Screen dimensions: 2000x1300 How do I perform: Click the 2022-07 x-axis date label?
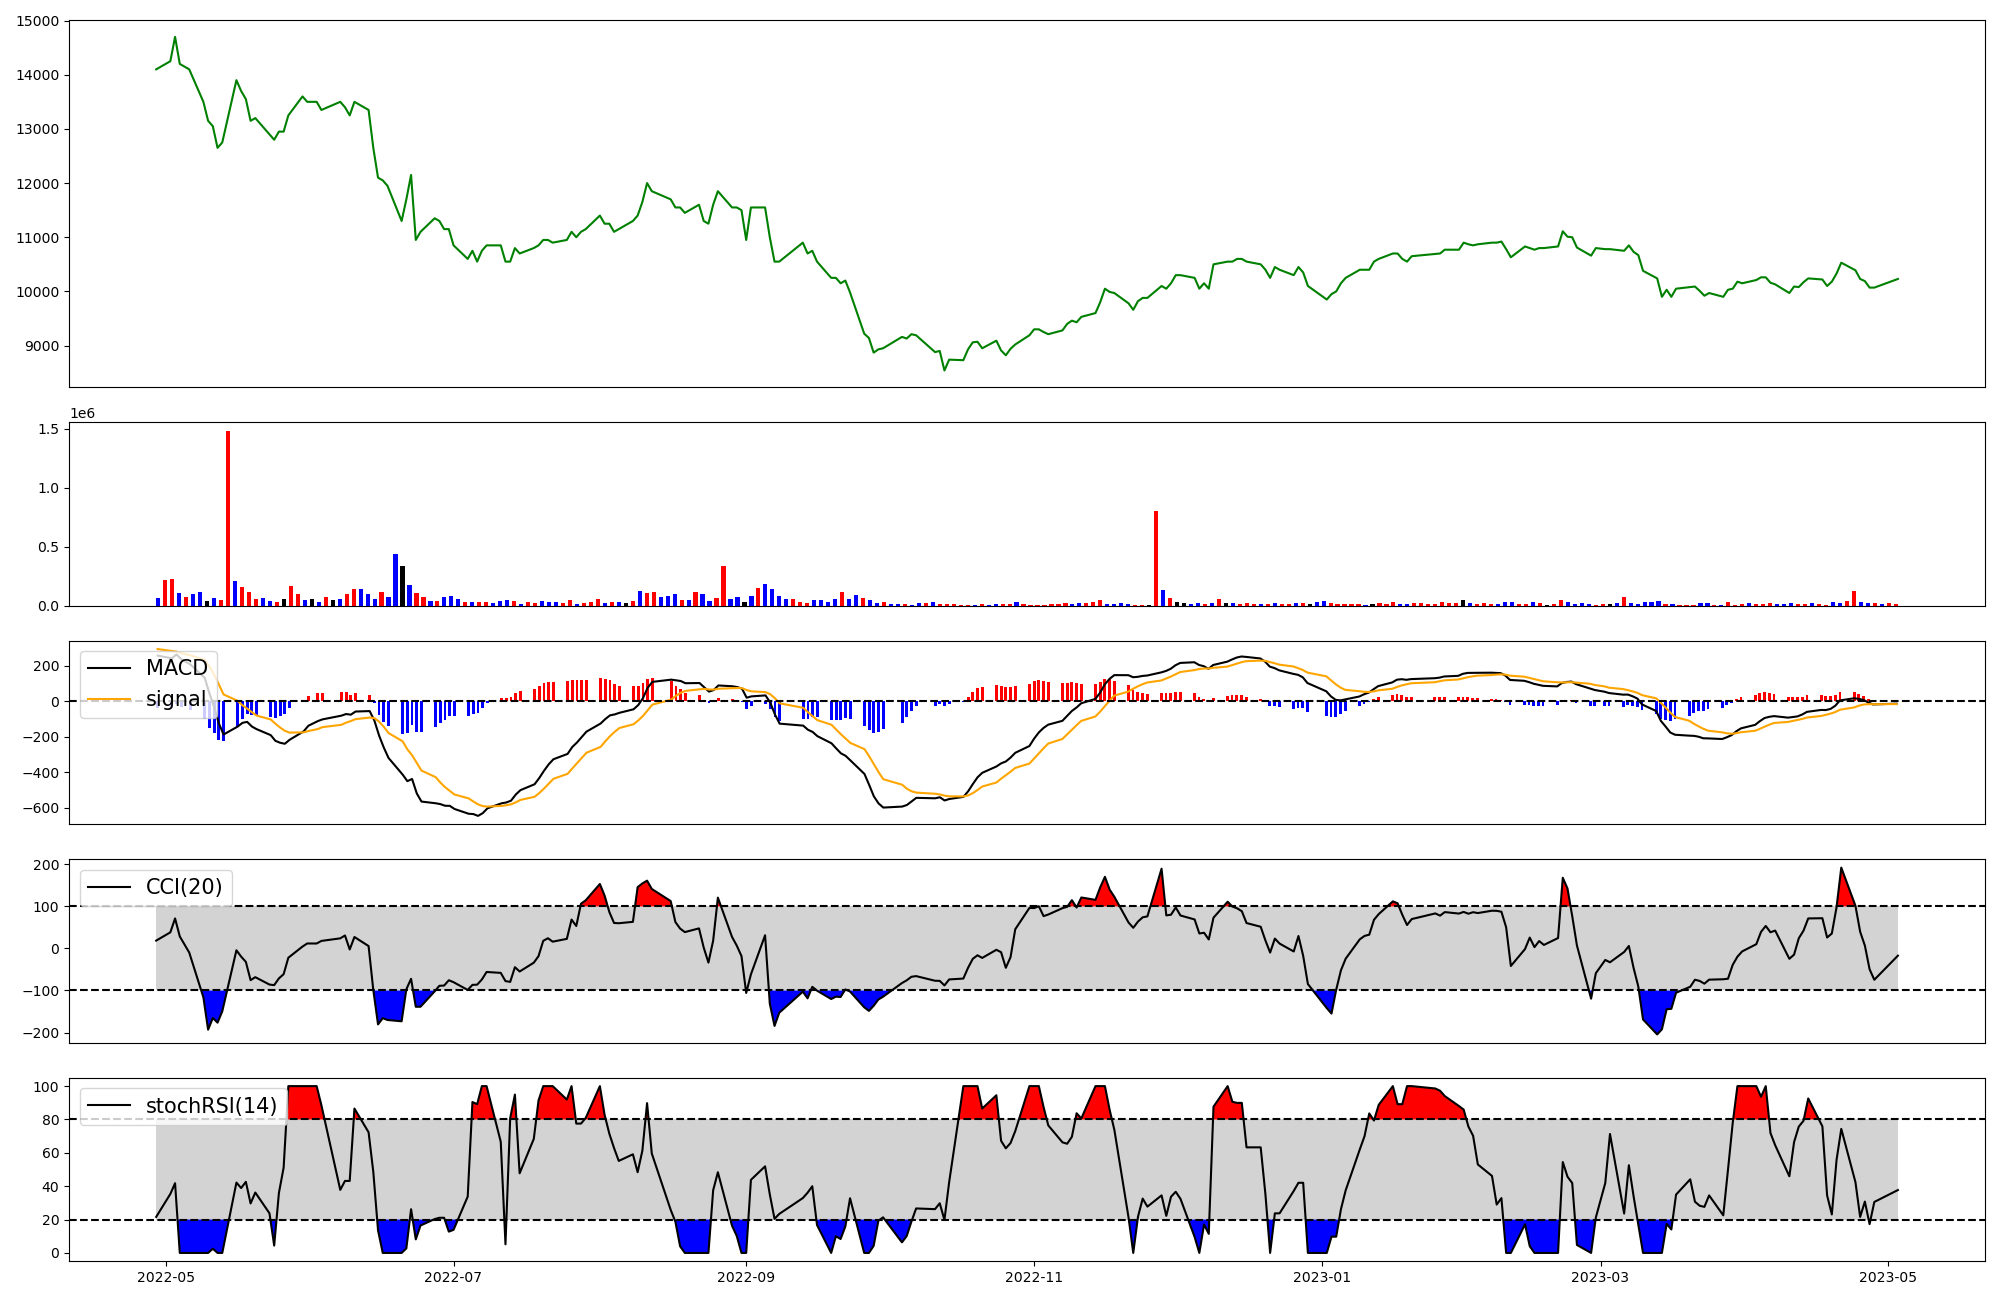point(454,1277)
